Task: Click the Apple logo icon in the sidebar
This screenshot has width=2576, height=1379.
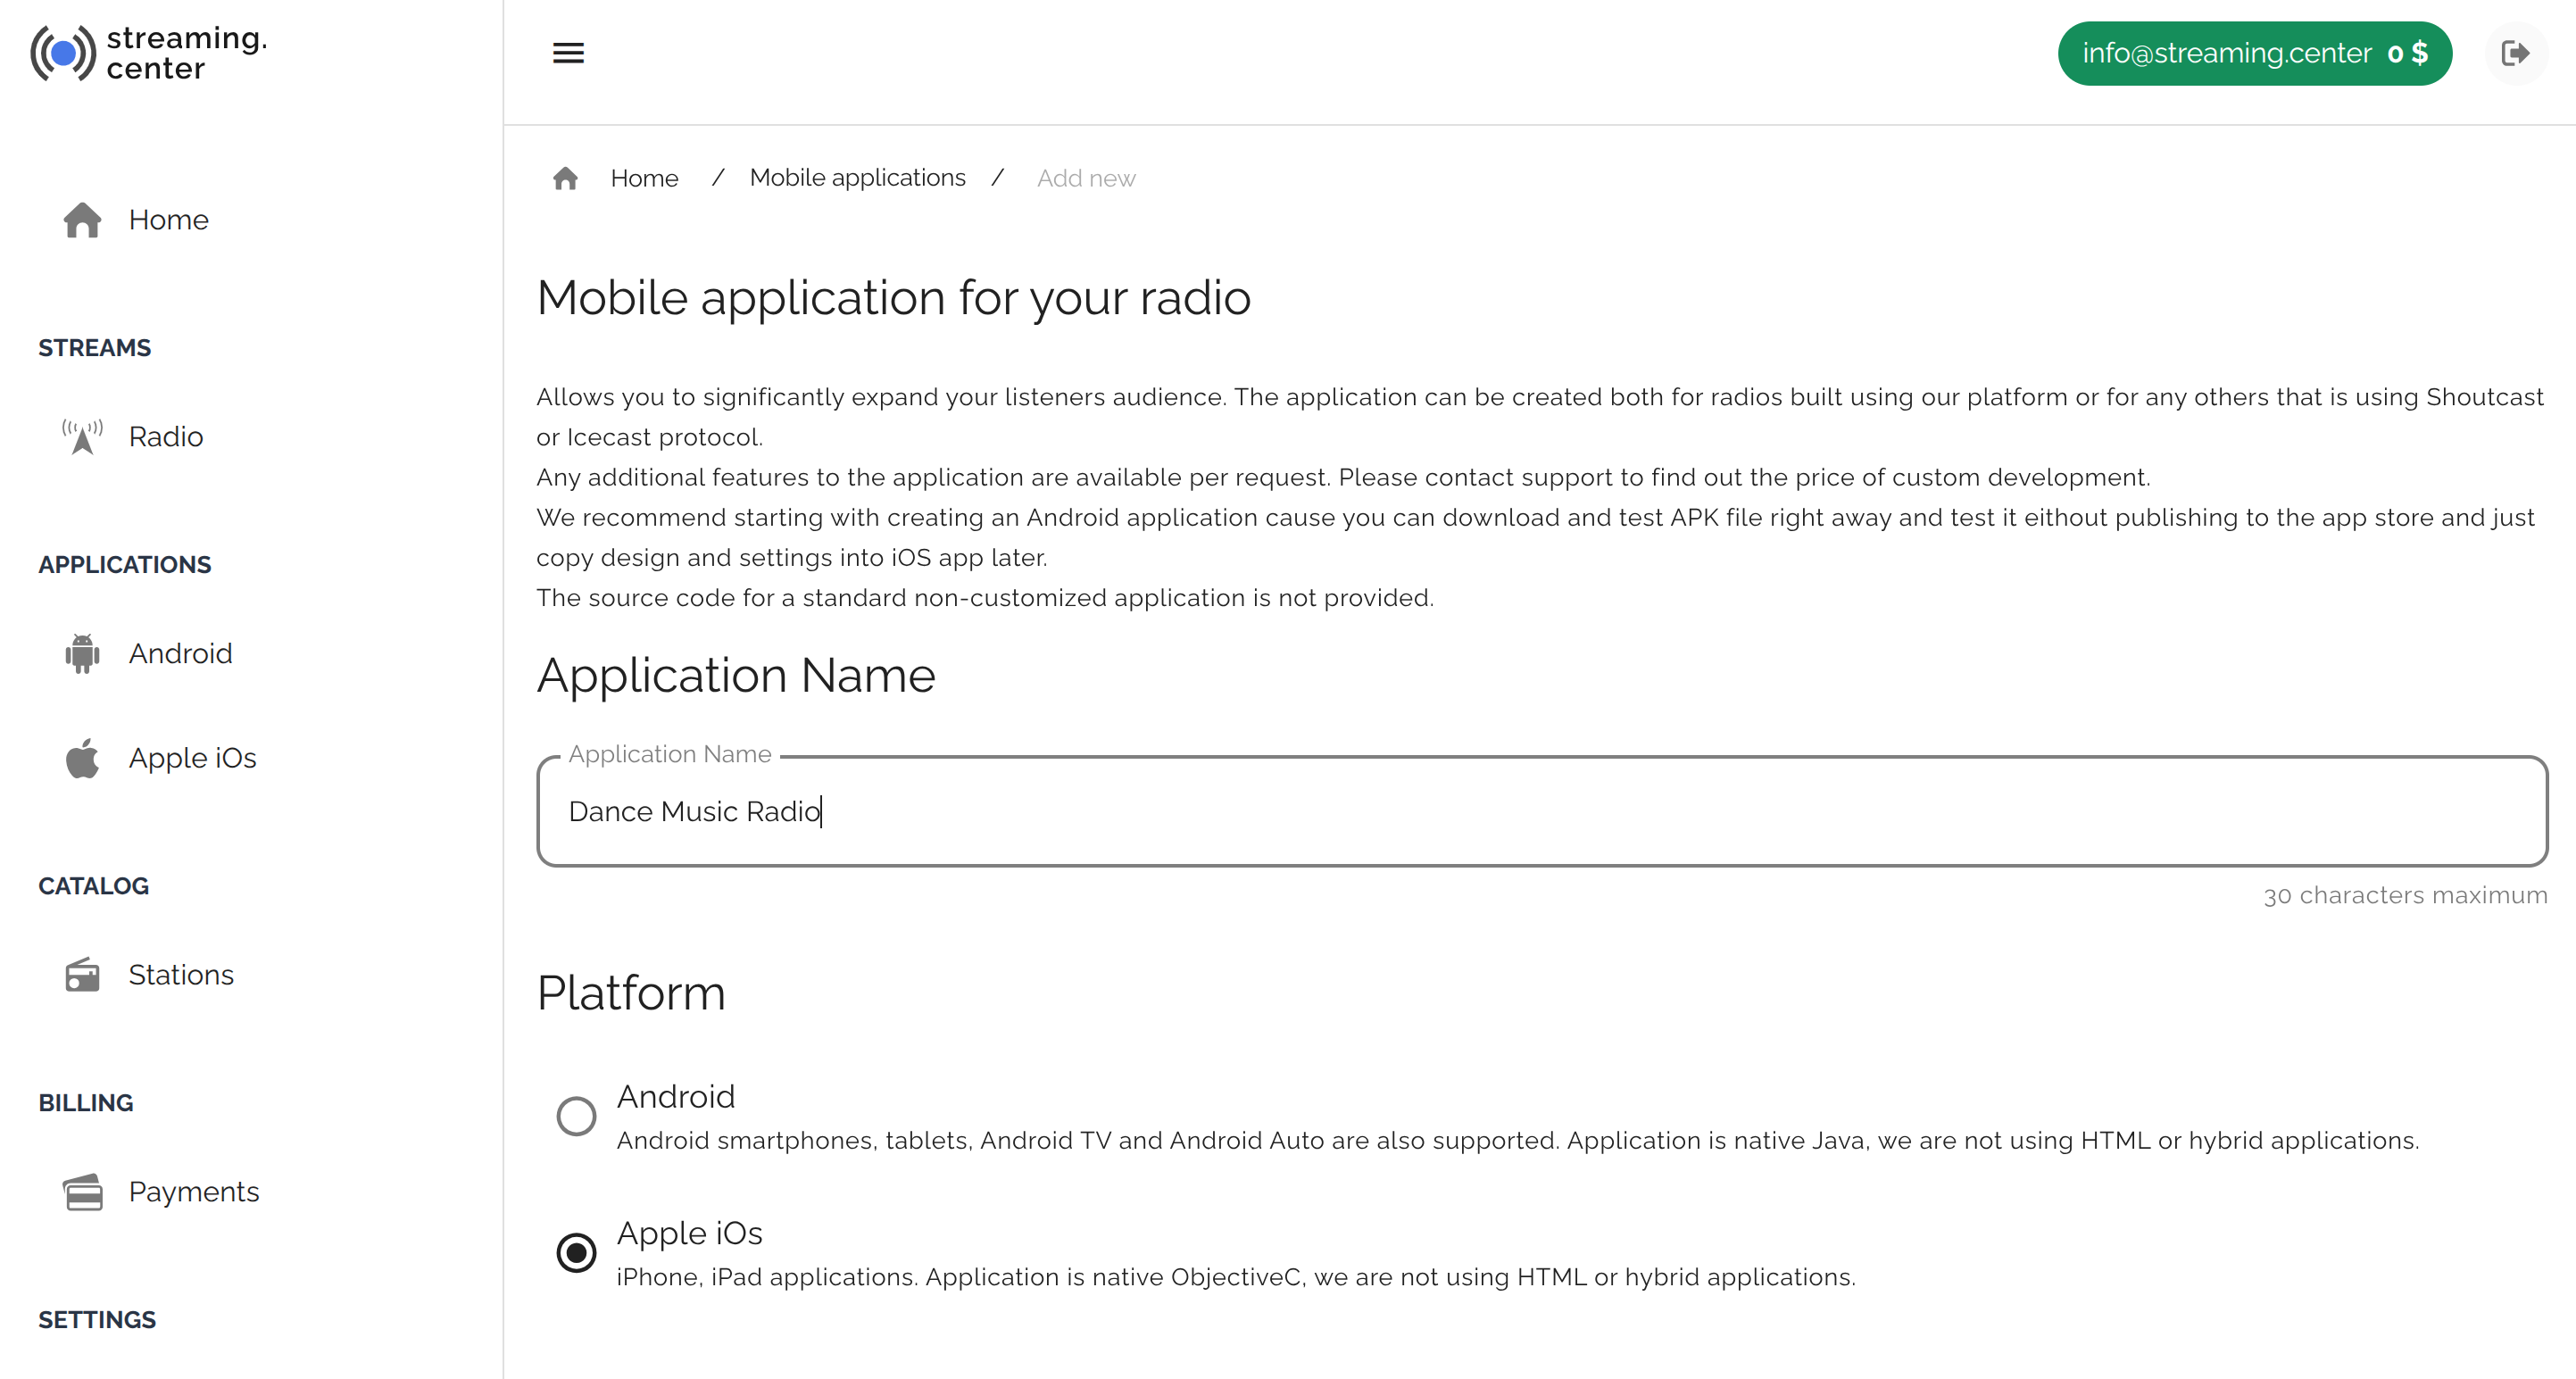Action: pyautogui.click(x=82, y=759)
